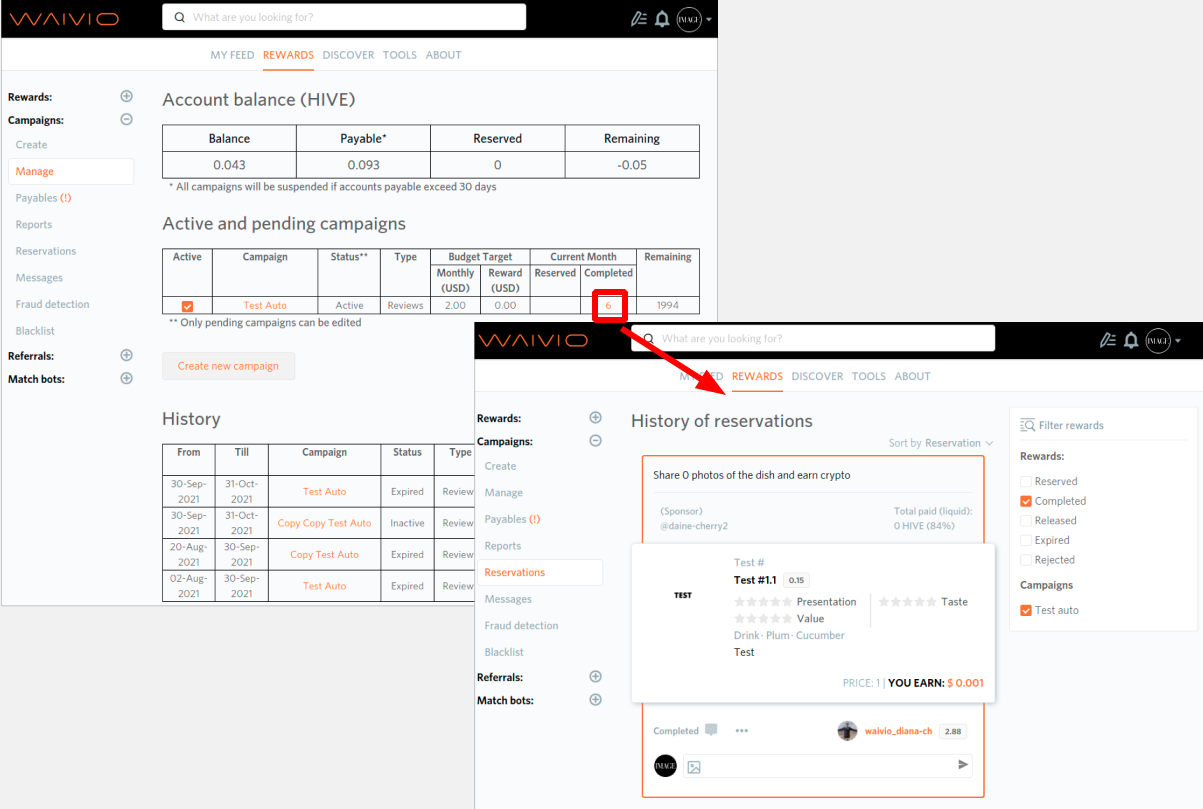Click the image attach icon in comment box
Image resolution: width=1203 pixels, height=809 pixels.
coord(694,767)
